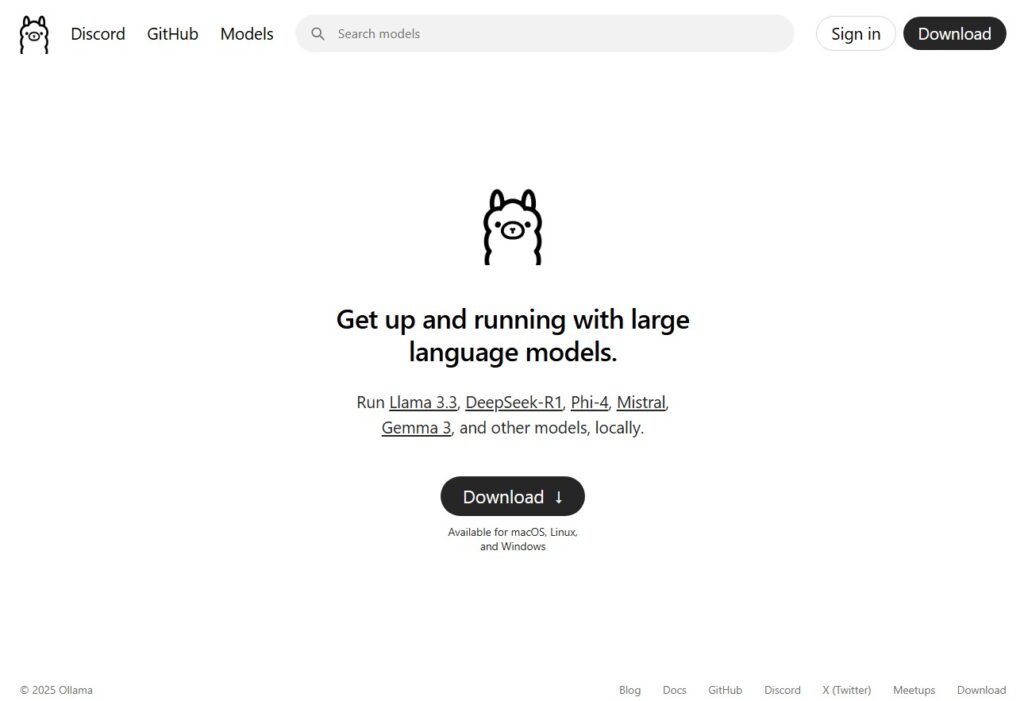Image resolution: width=1024 pixels, height=701 pixels.
Task: Open Discord from top navigation
Action: (98, 33)
